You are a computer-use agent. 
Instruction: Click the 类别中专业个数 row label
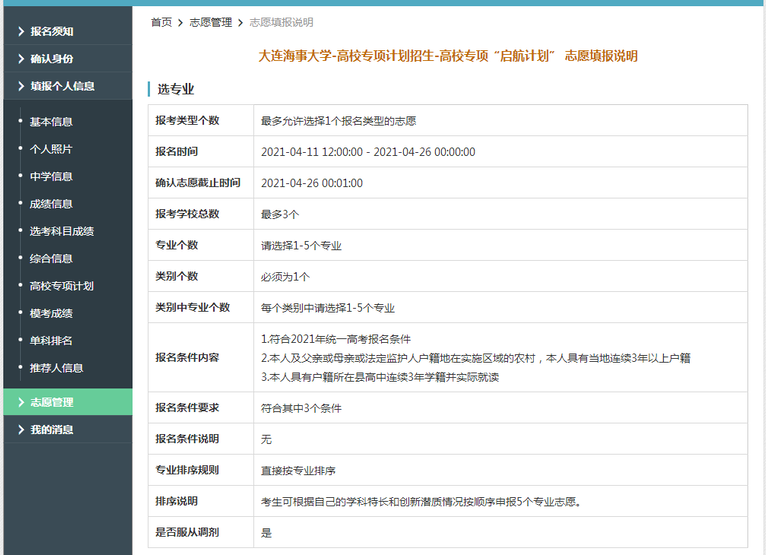192,307
